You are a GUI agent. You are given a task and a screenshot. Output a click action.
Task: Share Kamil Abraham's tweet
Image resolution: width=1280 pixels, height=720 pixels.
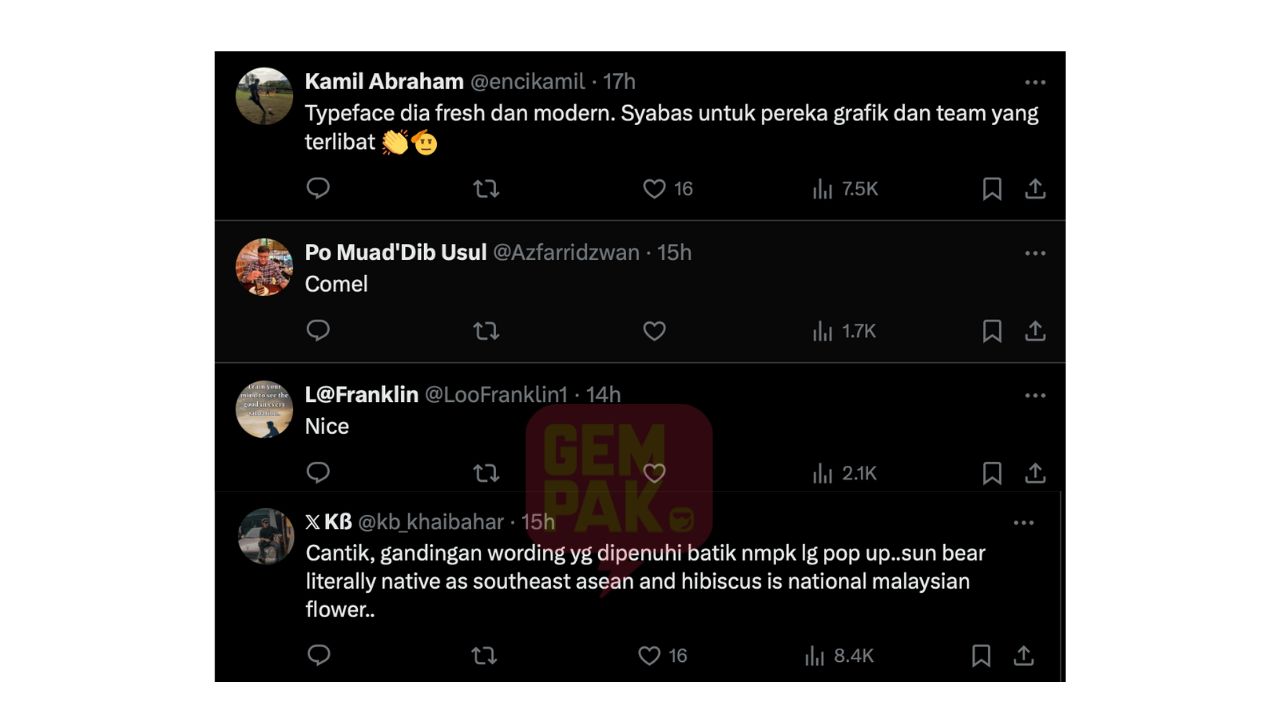1035,188
